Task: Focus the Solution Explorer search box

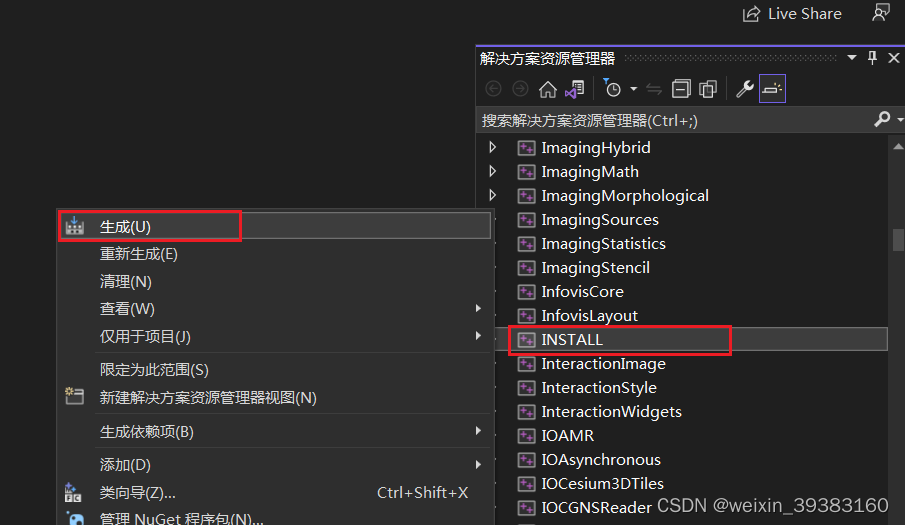Action: click(674, 121)
